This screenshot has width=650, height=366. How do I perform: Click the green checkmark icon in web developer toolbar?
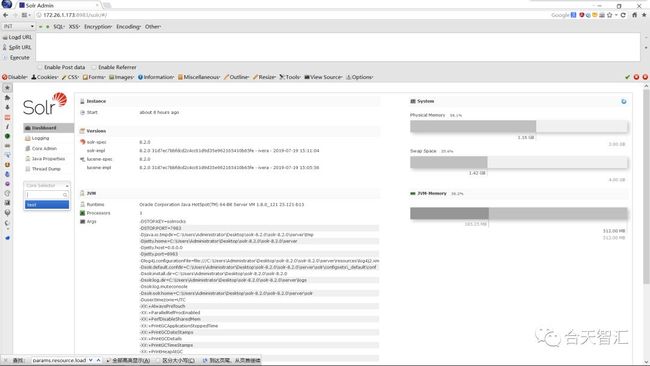point(627,77)
